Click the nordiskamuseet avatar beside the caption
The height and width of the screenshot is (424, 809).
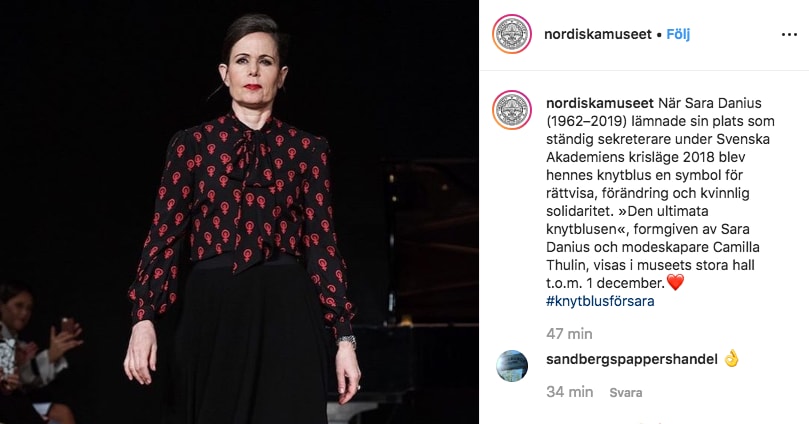(512, 110)
